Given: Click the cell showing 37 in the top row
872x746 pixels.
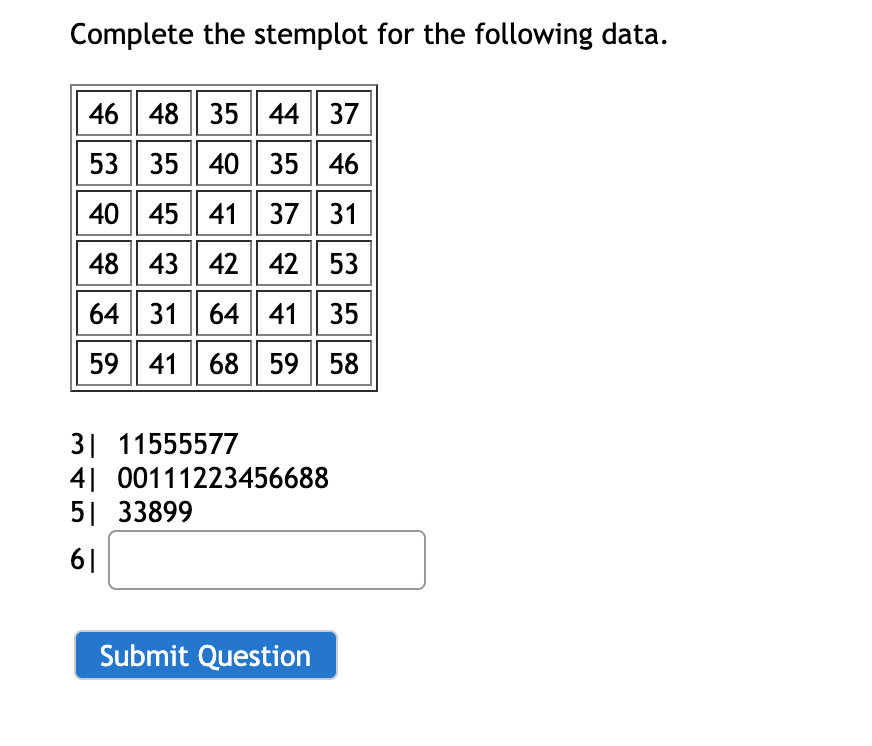Looking at the screenshot, I should [x=344, y=113].
